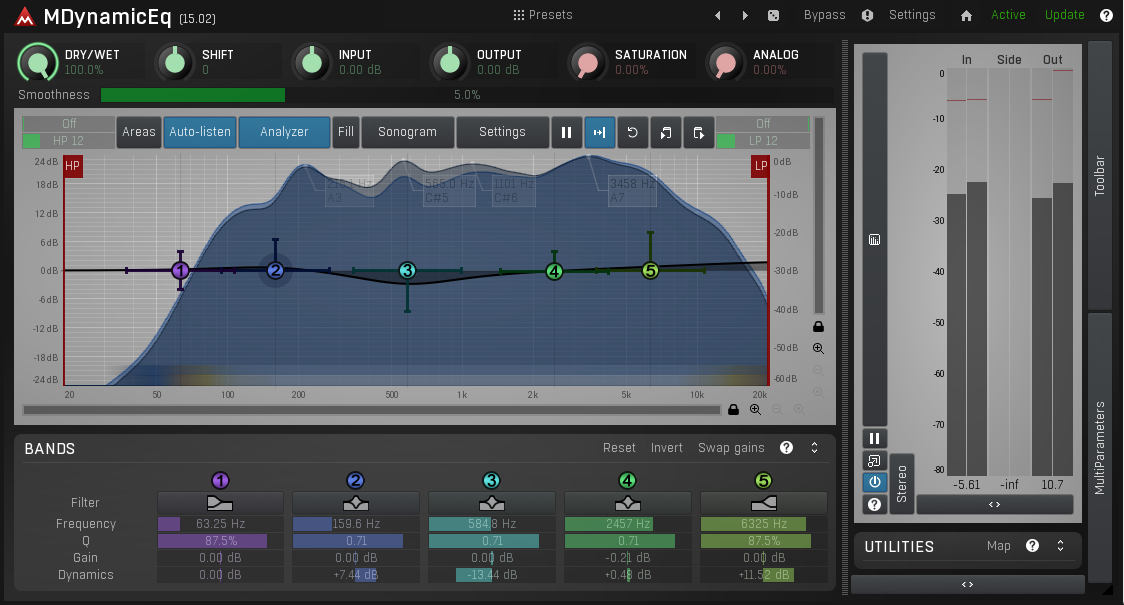
Task: Click the DRY/WET knob
Action: (37, 62)
